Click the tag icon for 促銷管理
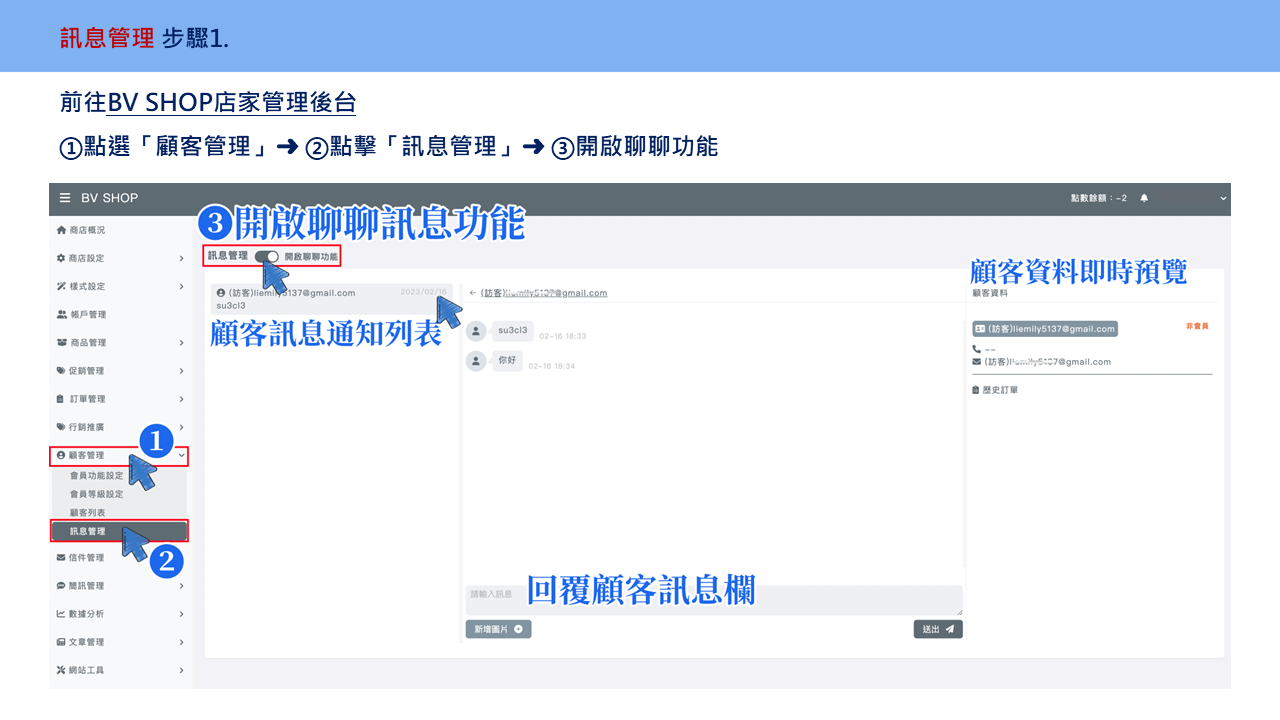1280x720 pixels. coord(61,370)
